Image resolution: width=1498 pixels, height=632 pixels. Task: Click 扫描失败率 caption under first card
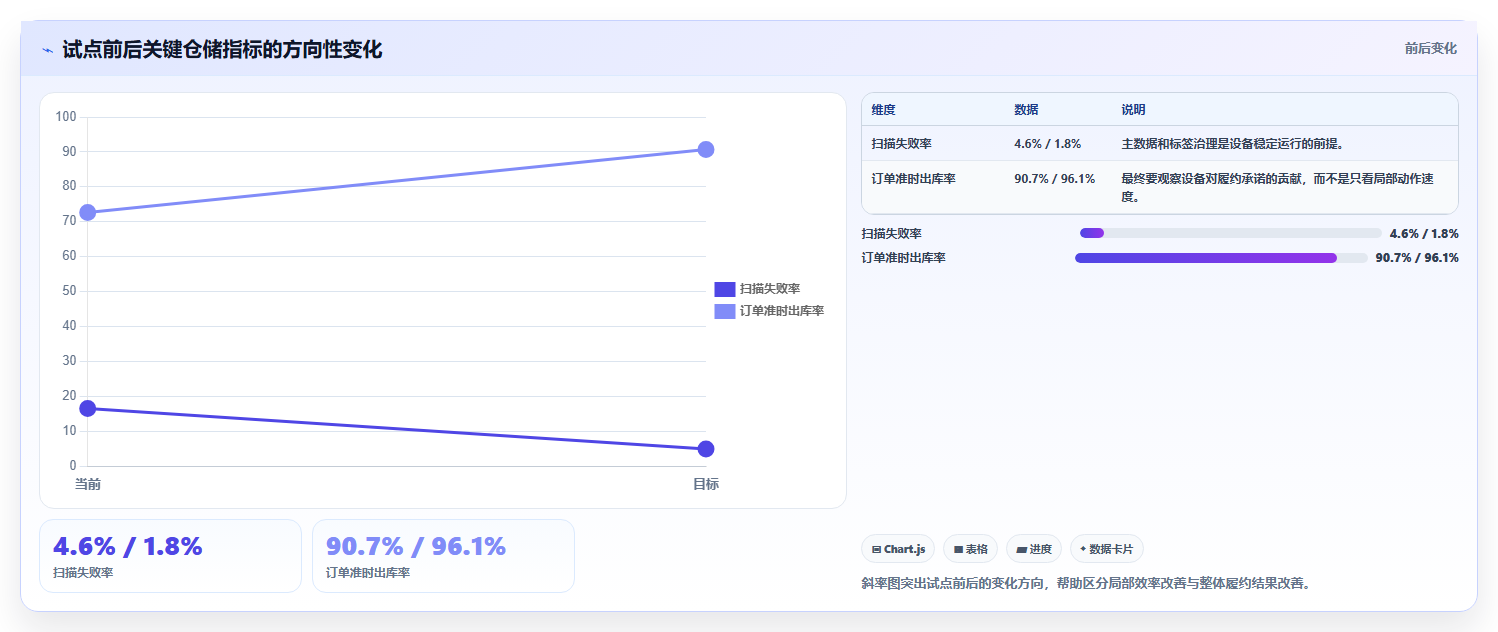coord(83,573)
